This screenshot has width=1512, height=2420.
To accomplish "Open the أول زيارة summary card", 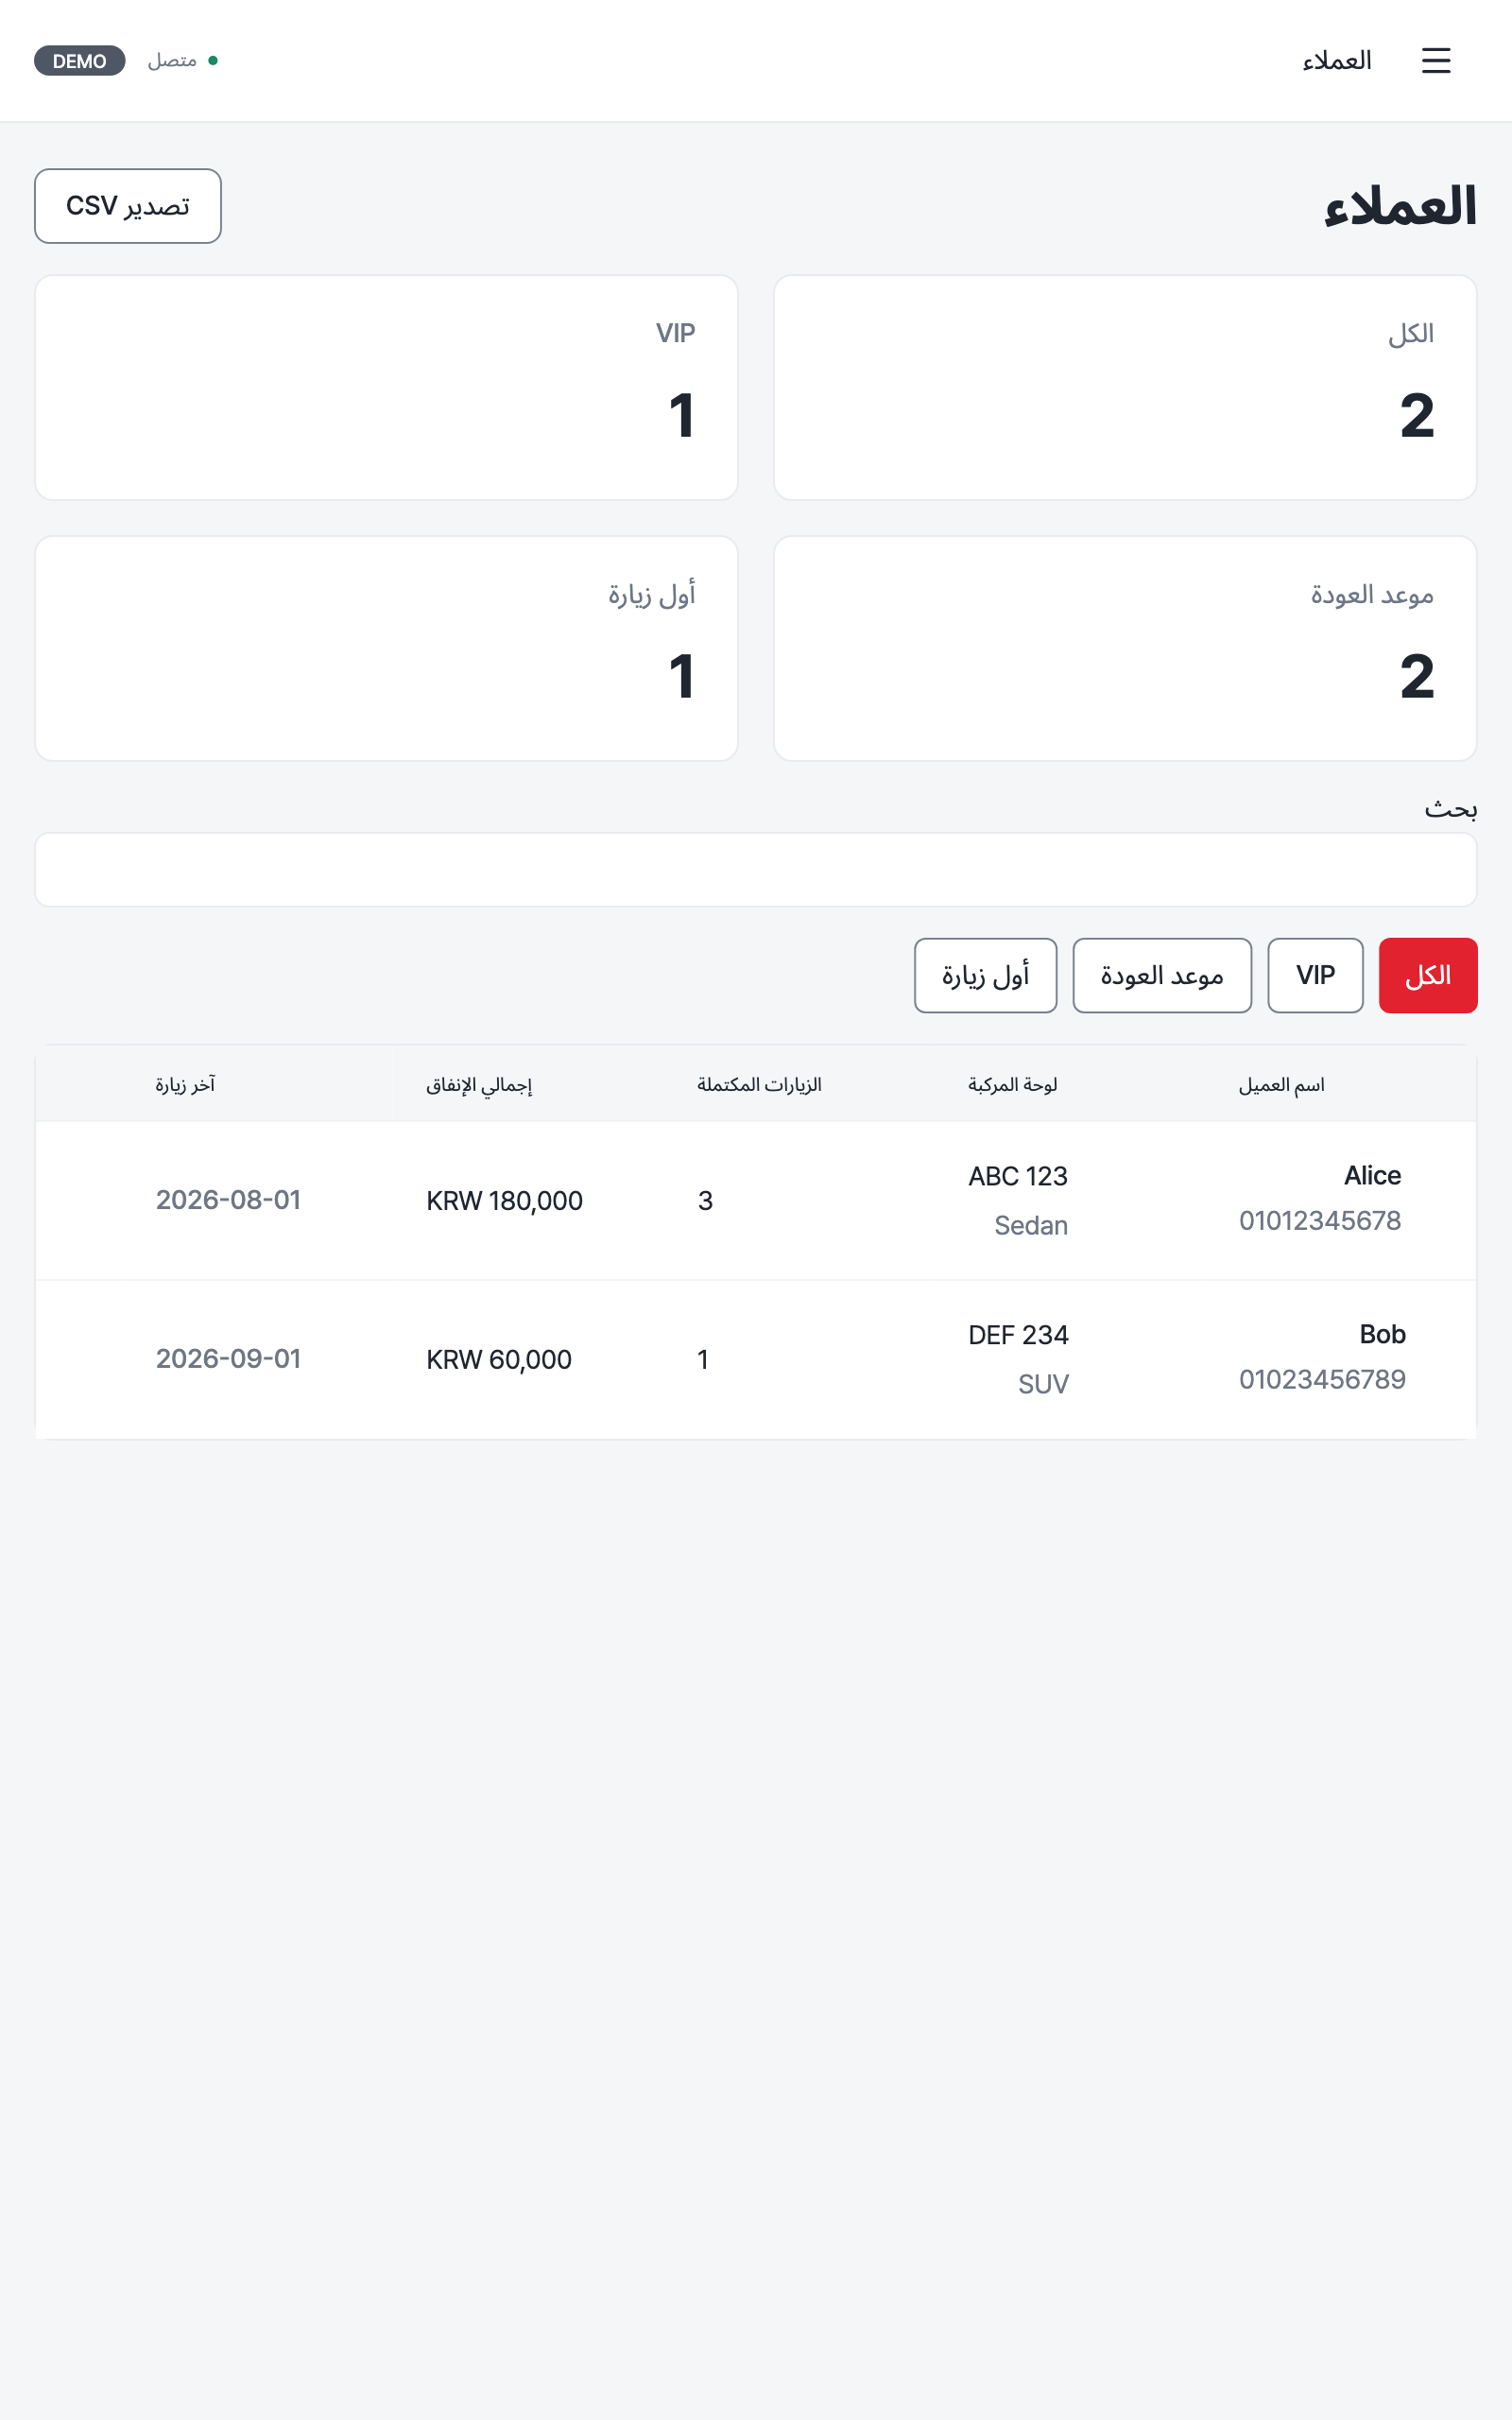I will [x=386, y=649].
